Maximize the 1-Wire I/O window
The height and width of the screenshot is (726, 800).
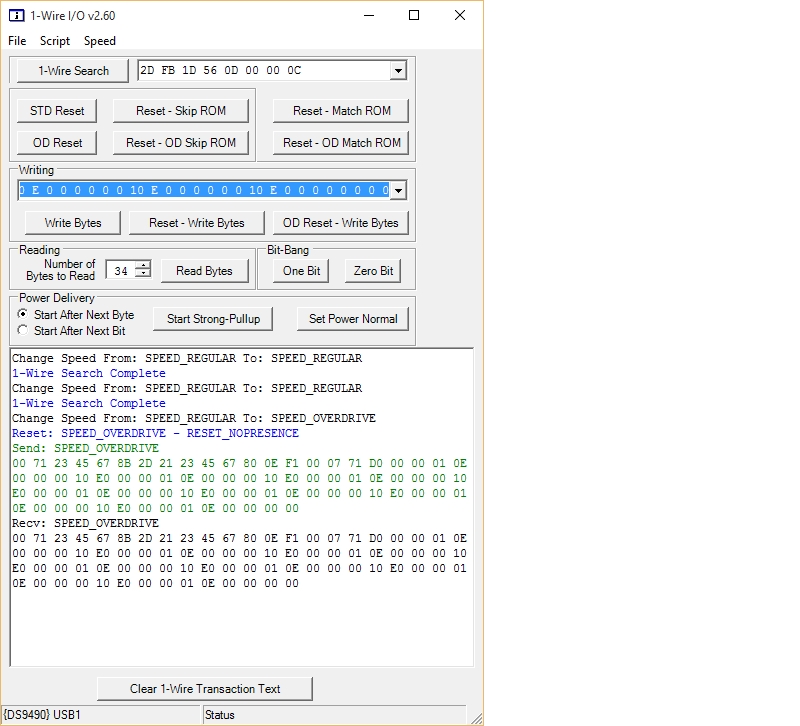(414, 15)
